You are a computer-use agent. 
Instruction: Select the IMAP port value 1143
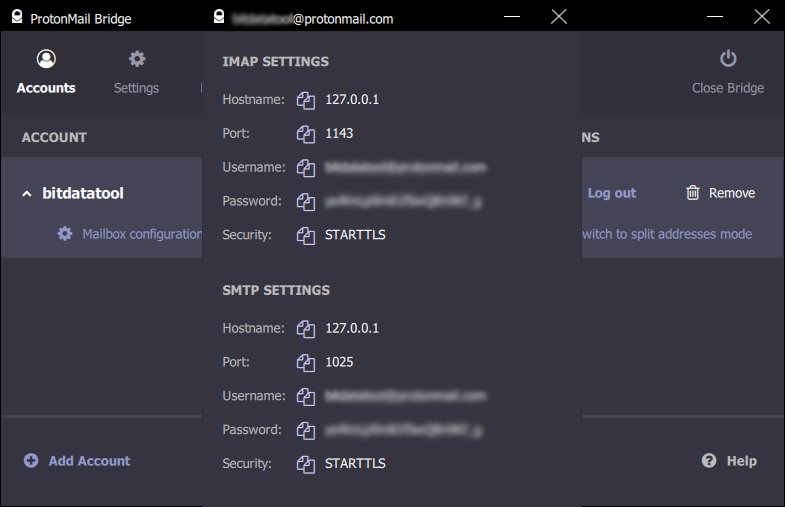coord(339,133)
